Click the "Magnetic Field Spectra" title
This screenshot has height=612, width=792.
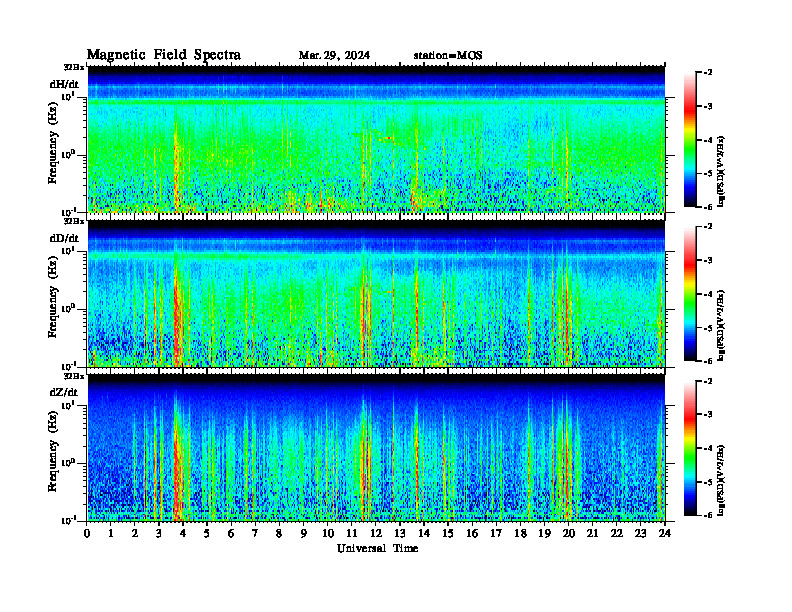click(x=164, y=55)
